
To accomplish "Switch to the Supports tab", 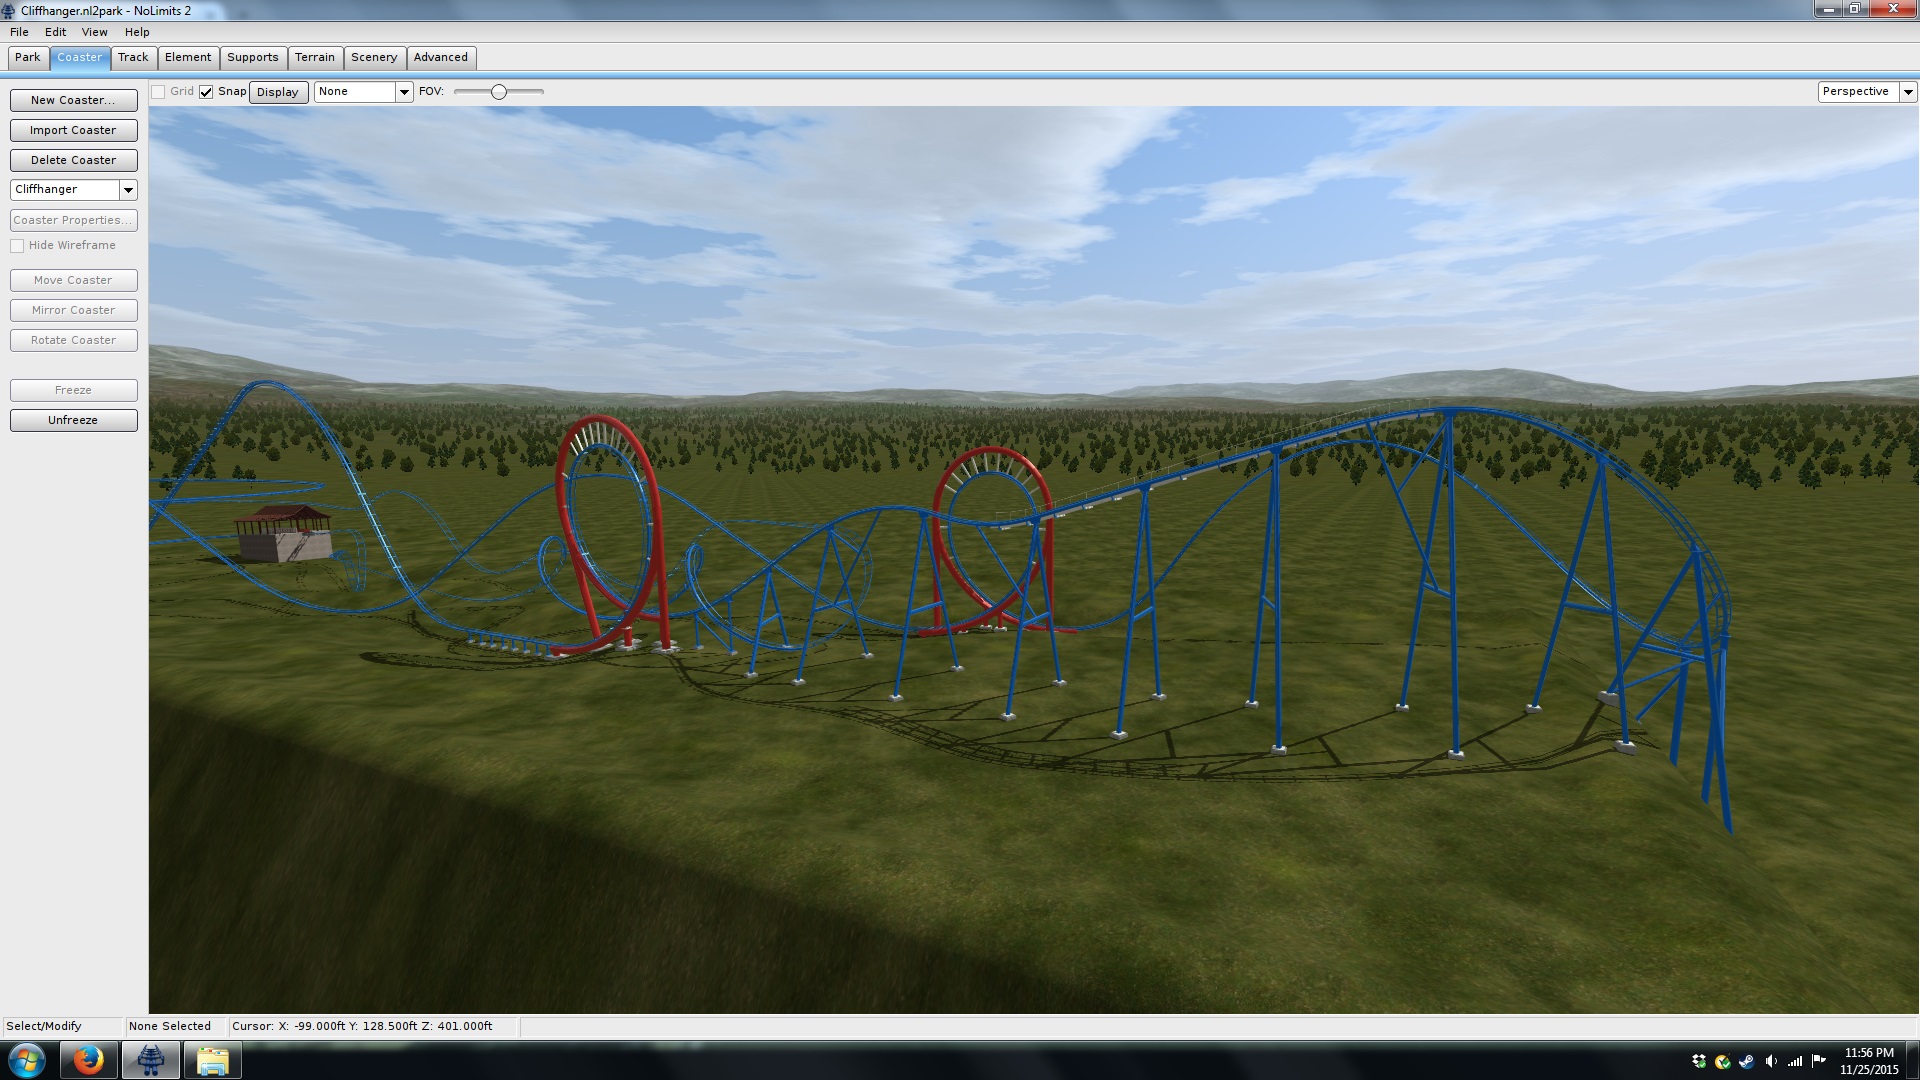I will point(252,58).
